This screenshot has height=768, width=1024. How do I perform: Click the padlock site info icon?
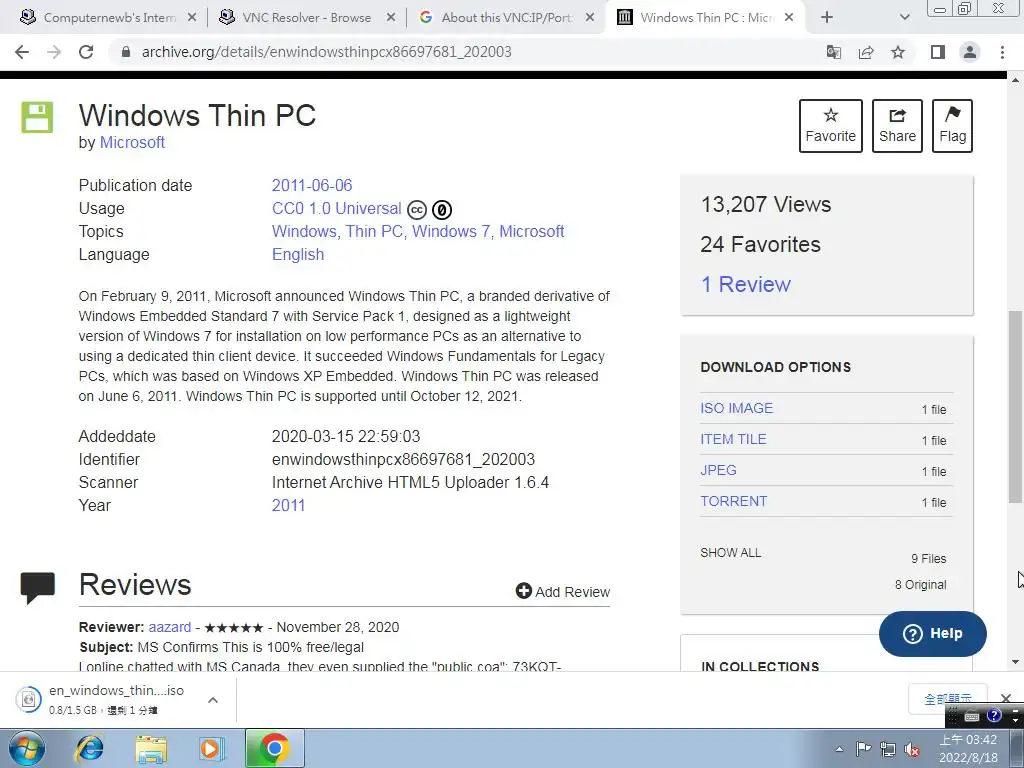tap(127, 52)
